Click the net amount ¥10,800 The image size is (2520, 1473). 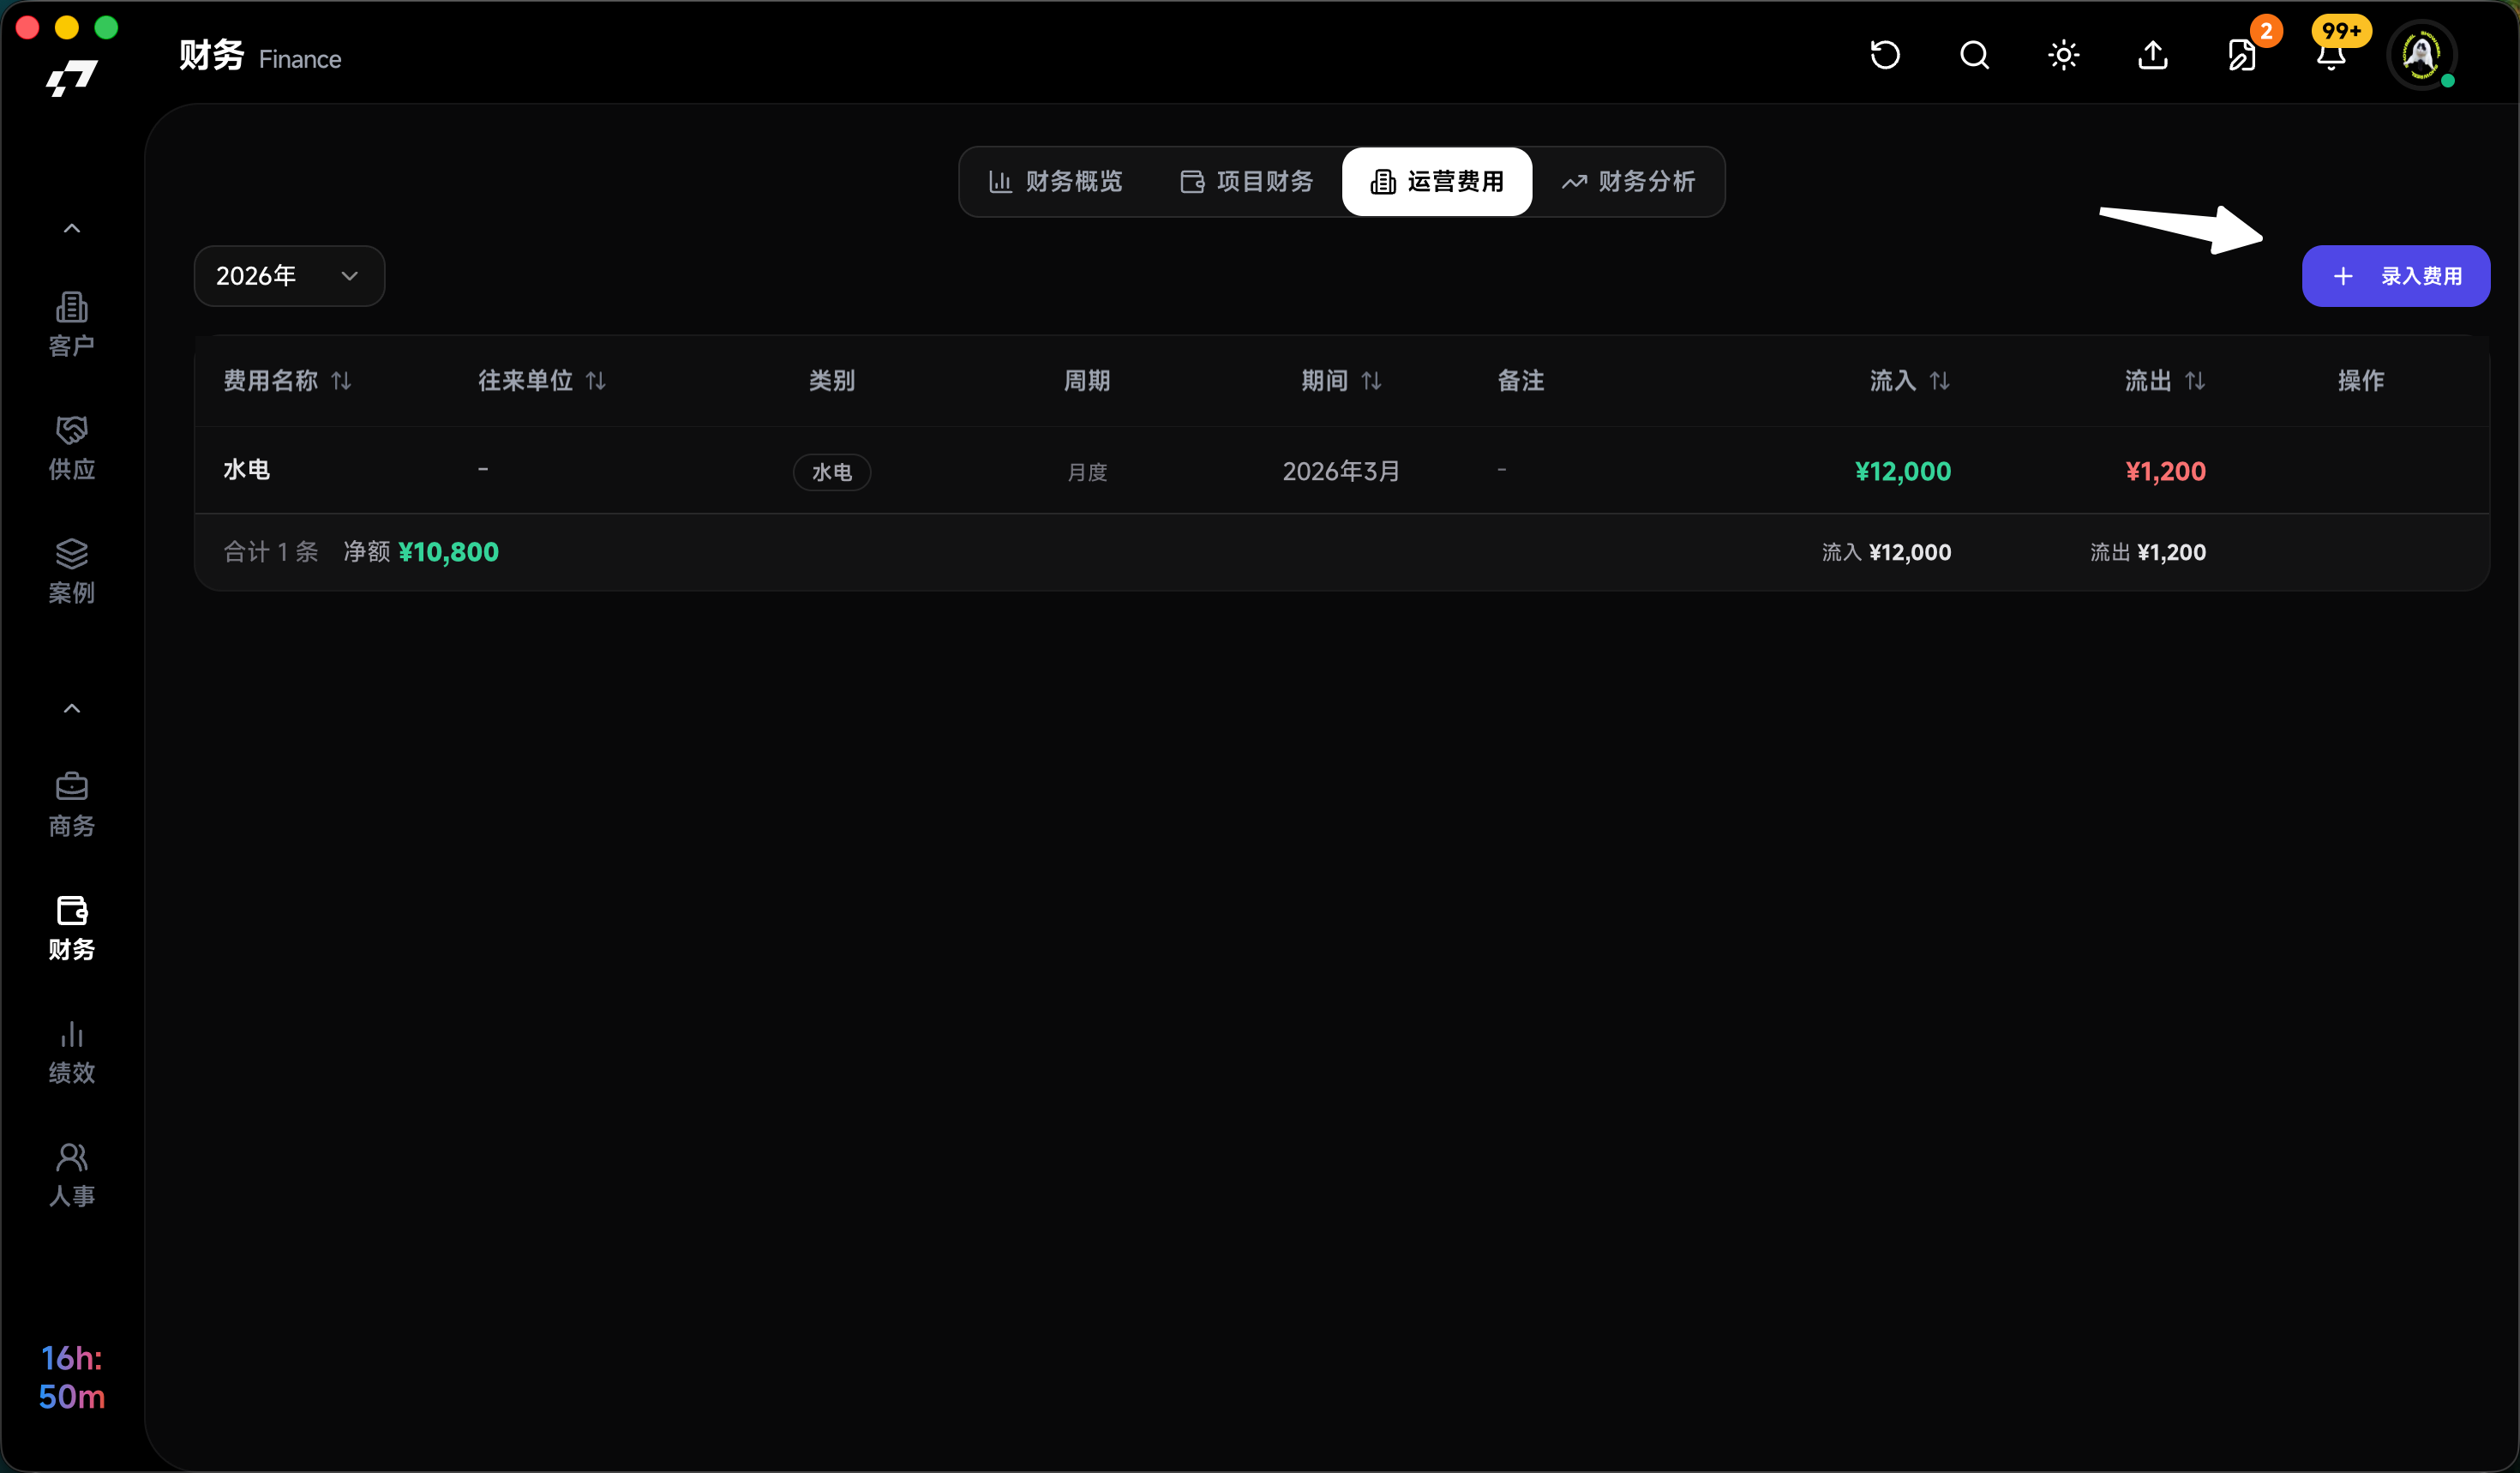pyautogui.click(x=448, y=552)
